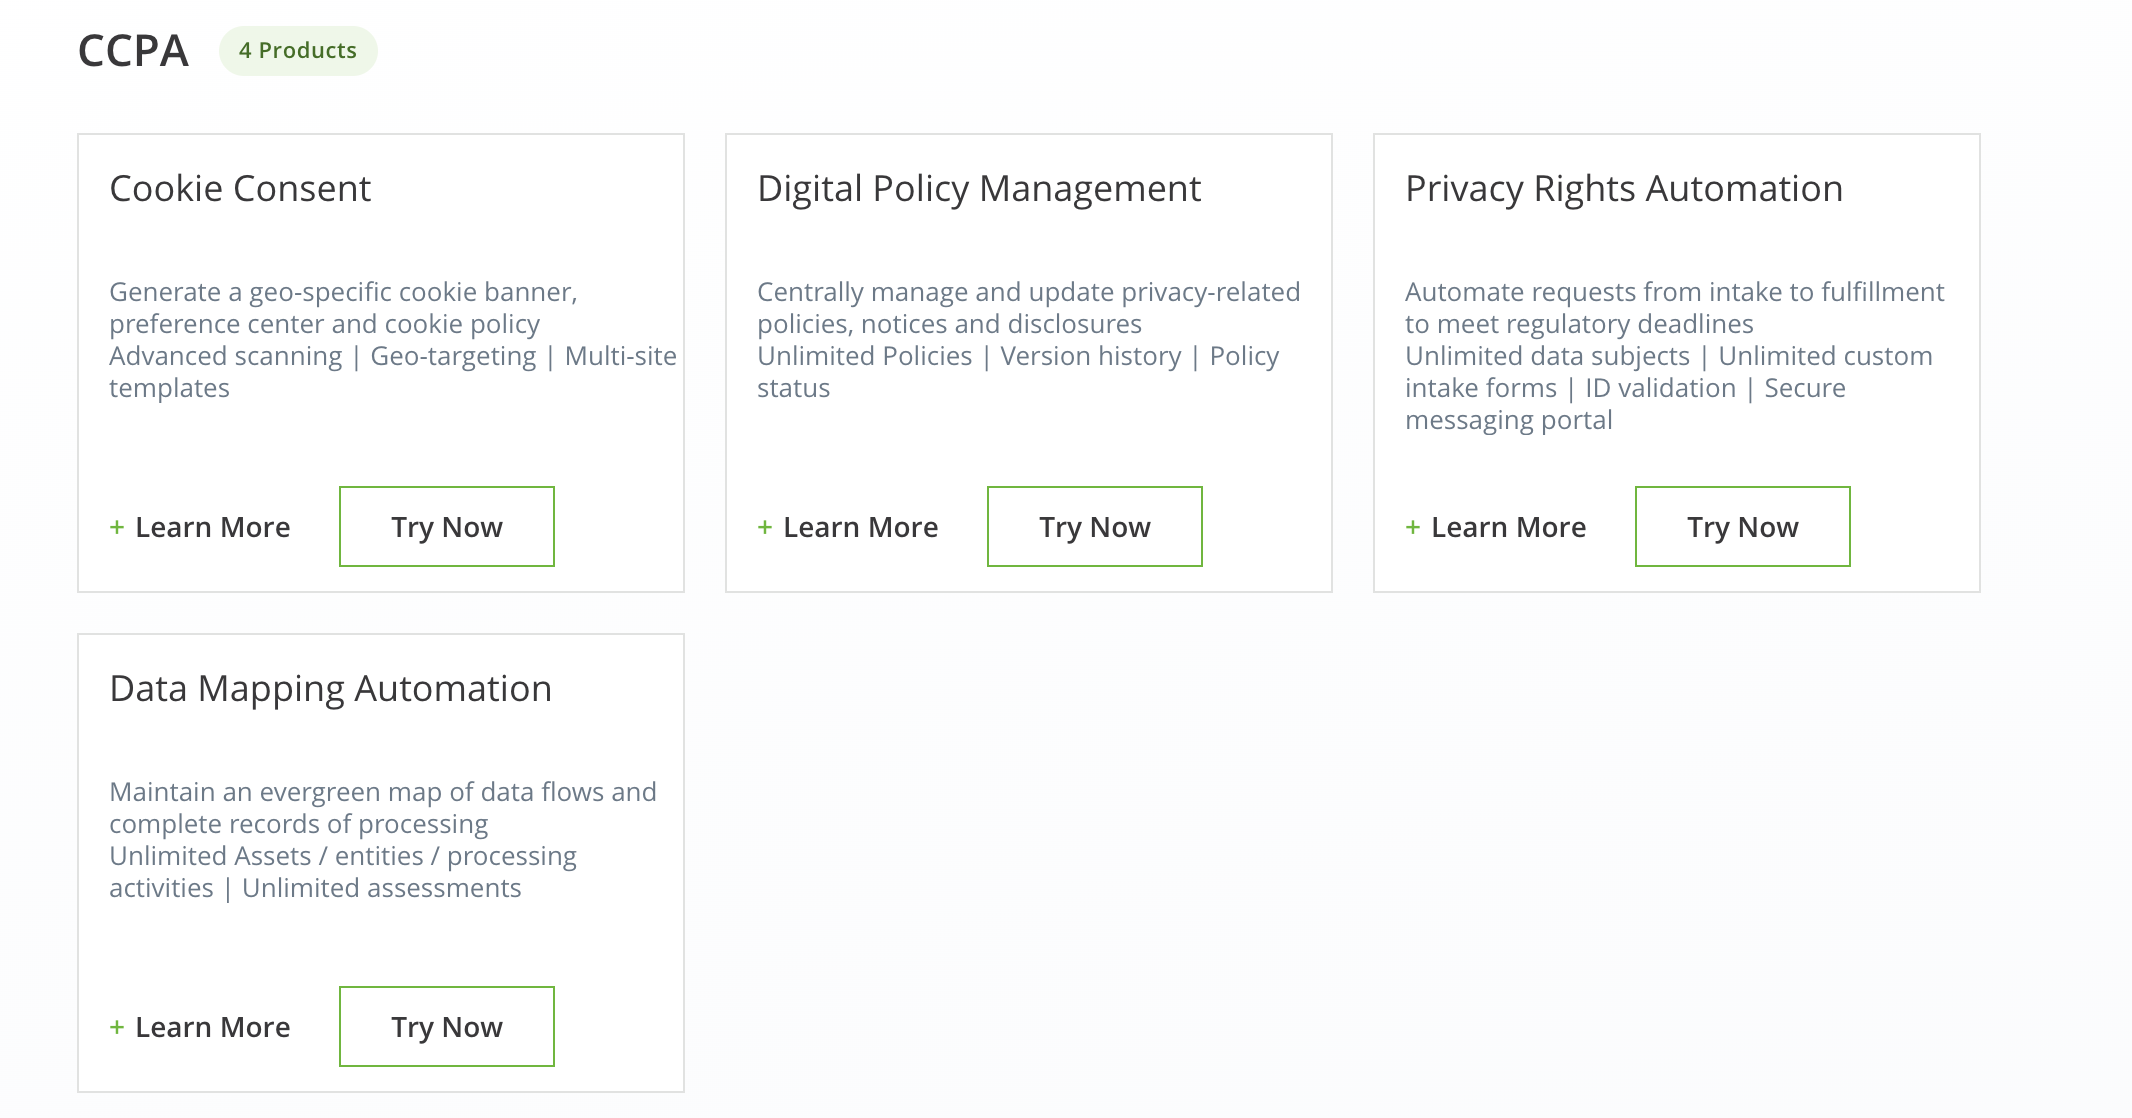Click plus icon beside Privacy Rights Learn More
The height and width of the screenshot is (1118, 2132).
(1413, 527)
